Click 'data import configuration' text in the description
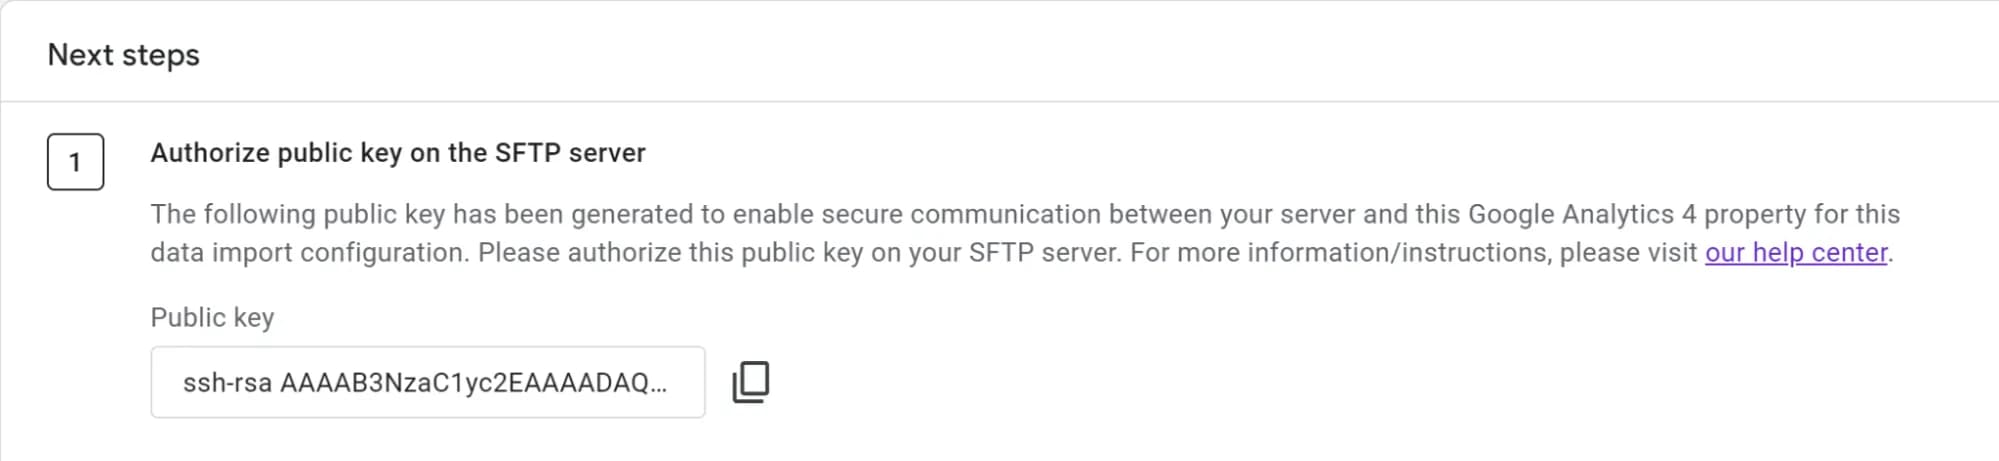The height and width of the screenshot is (461, 1999). click(x=308, y=252)
